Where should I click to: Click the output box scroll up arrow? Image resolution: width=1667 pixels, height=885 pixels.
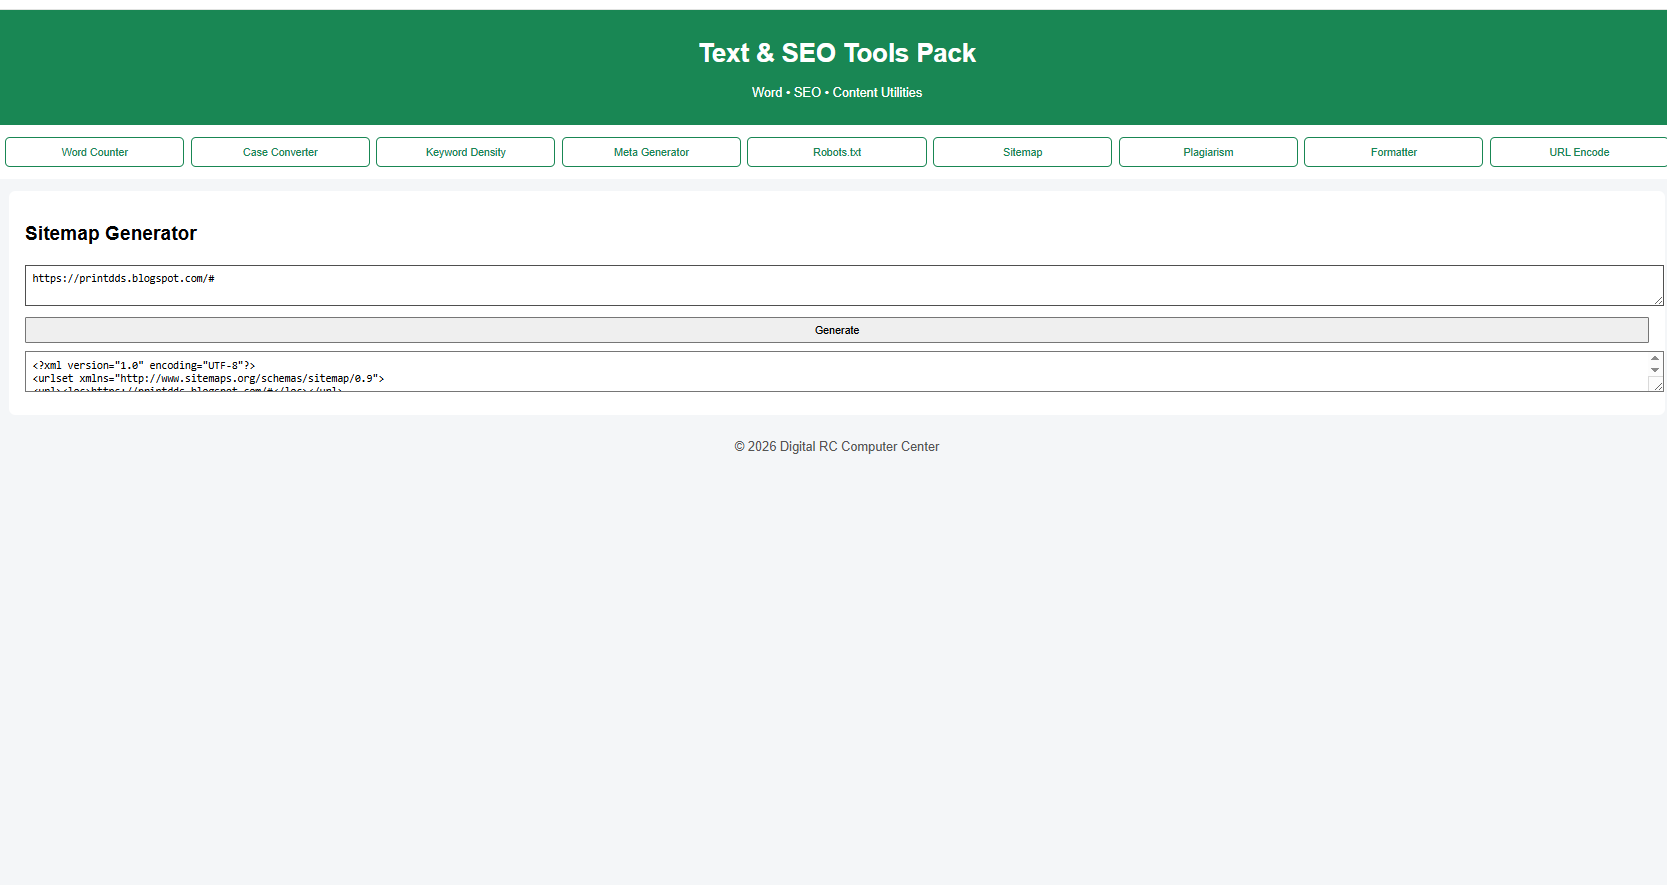(1655, 358)
